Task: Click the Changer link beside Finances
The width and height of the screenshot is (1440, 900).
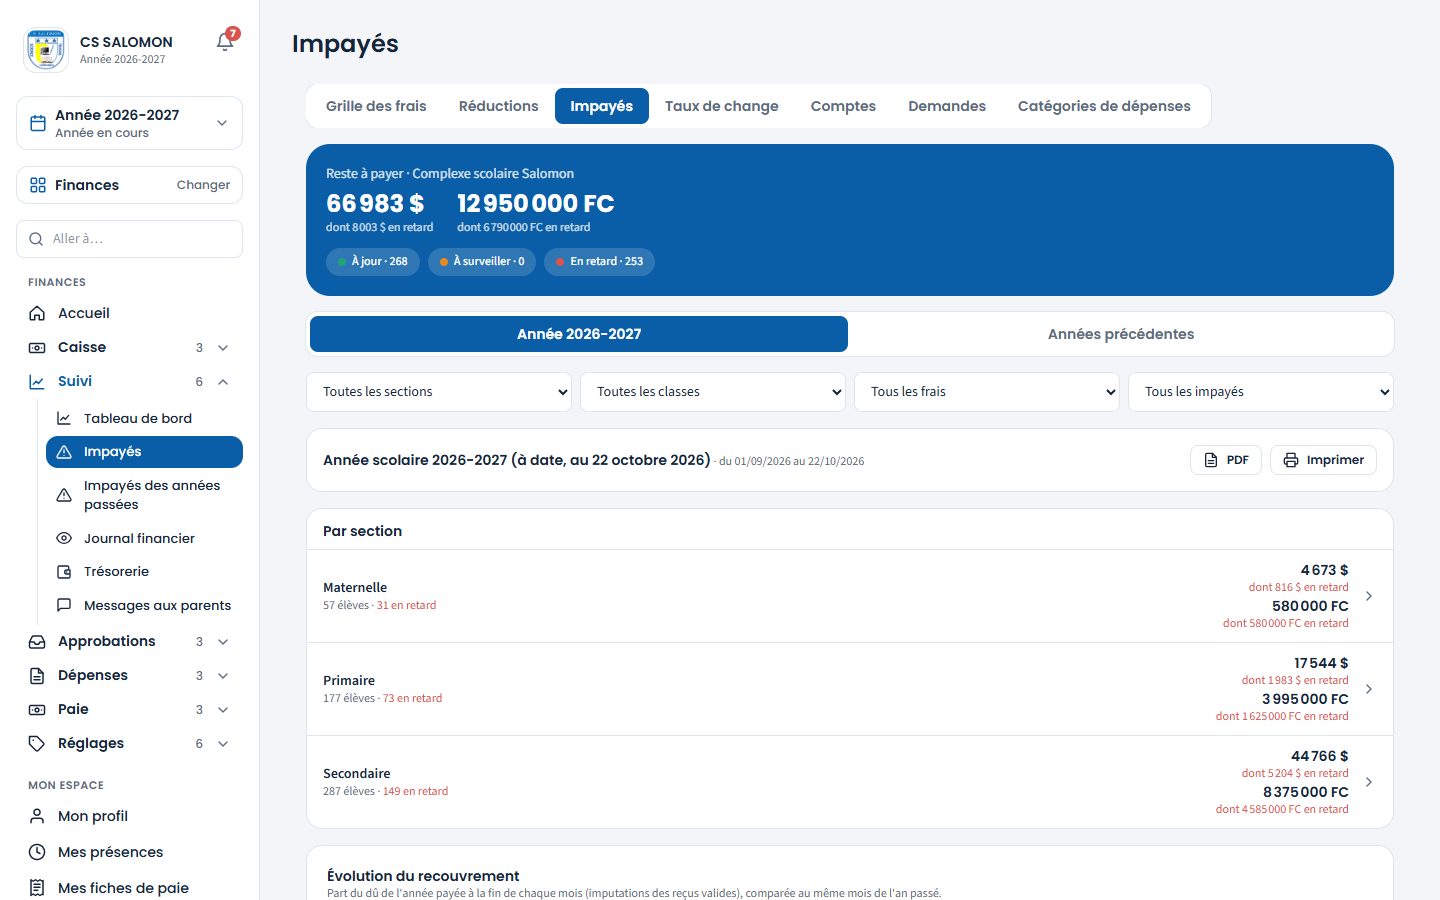Action: [x=203, y=185]
